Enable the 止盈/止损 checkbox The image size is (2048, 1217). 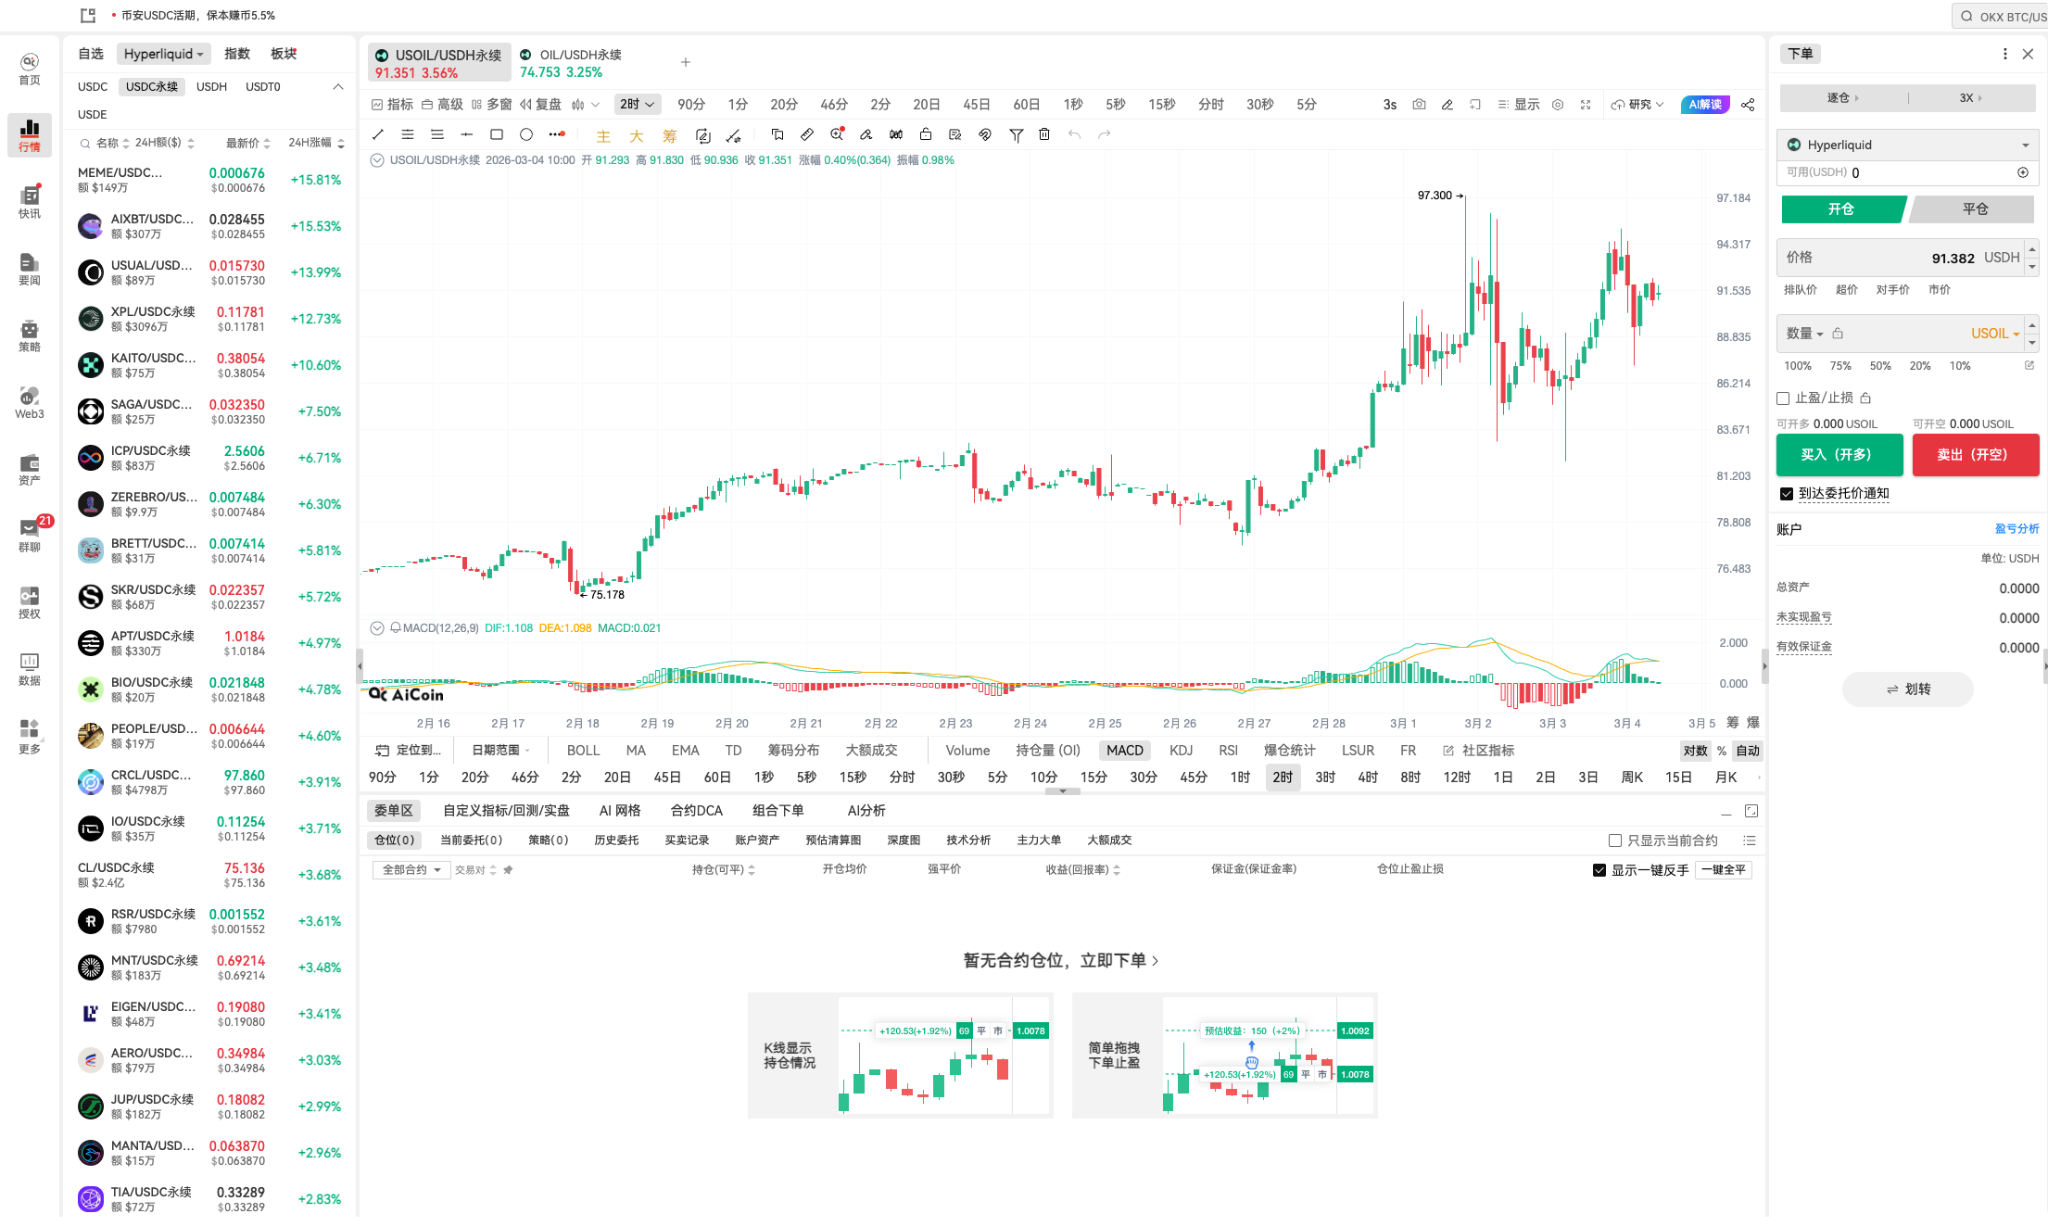point(1783,398)
